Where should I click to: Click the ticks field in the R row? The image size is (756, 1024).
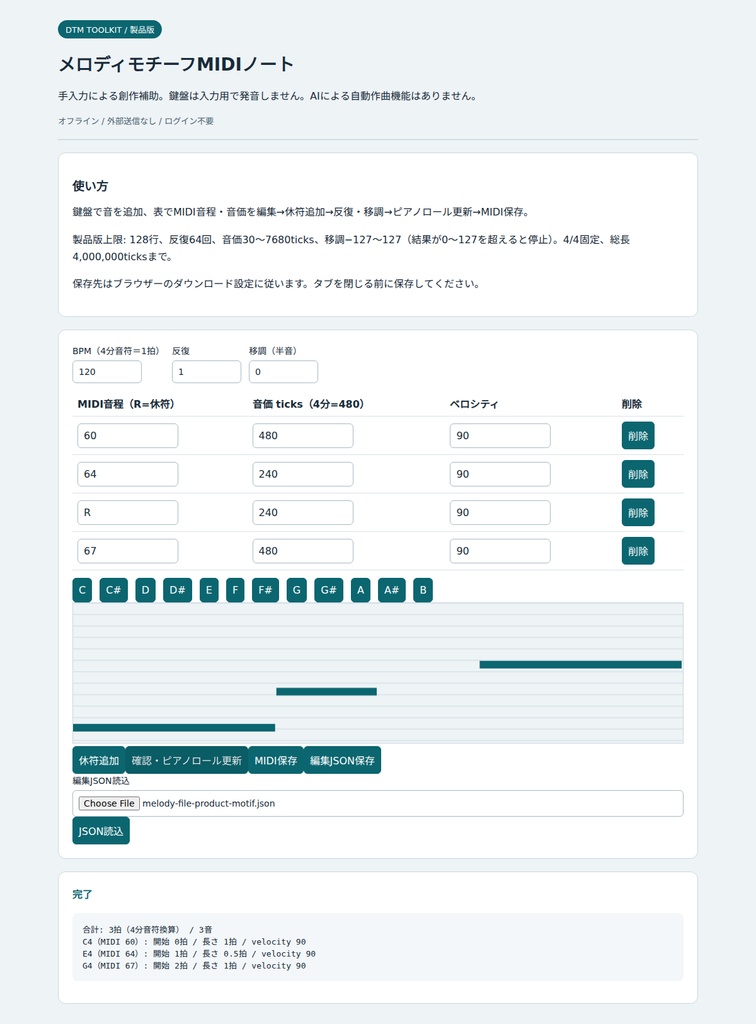click(303, 513)
